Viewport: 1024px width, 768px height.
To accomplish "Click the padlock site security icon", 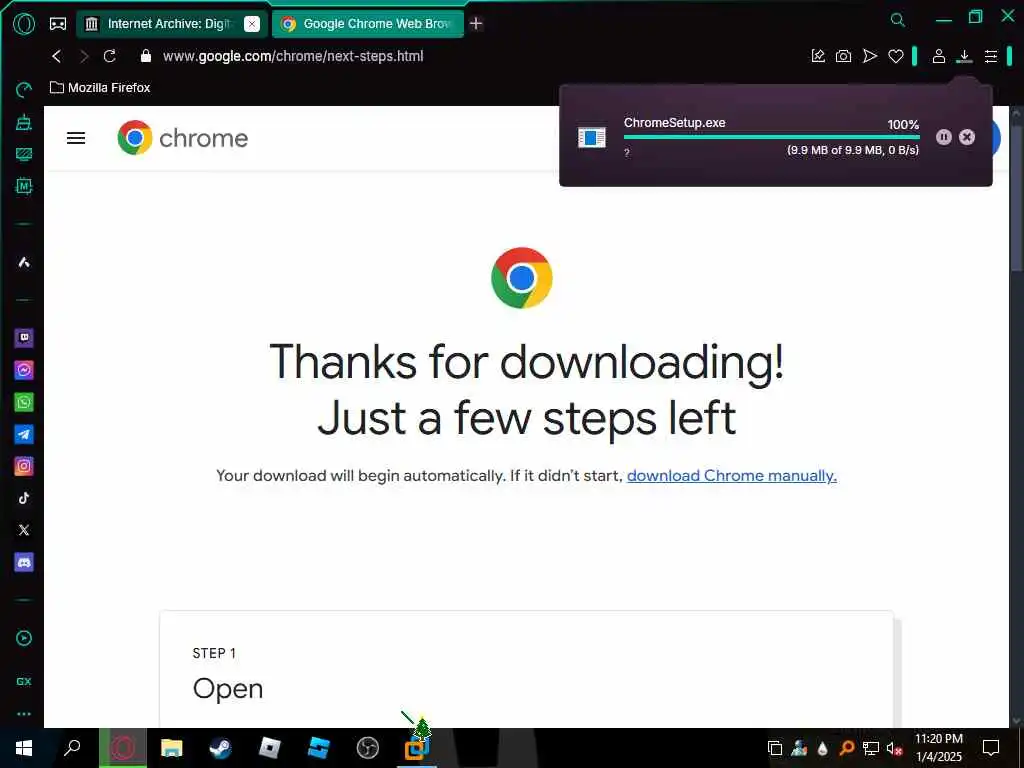I will tap(146, 56).
